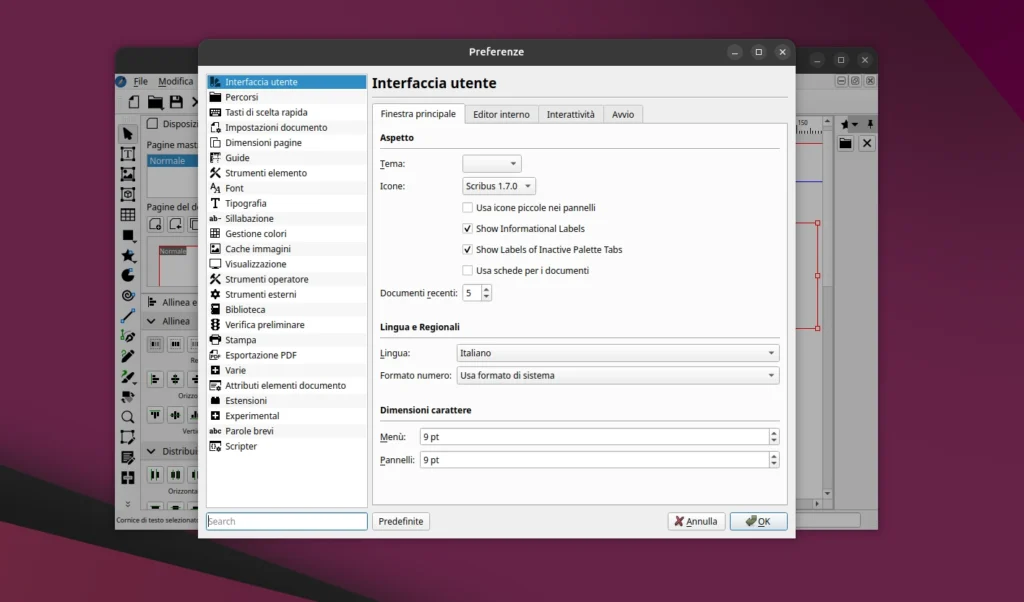Open the Tema dropdown

[x=491, y=164]
